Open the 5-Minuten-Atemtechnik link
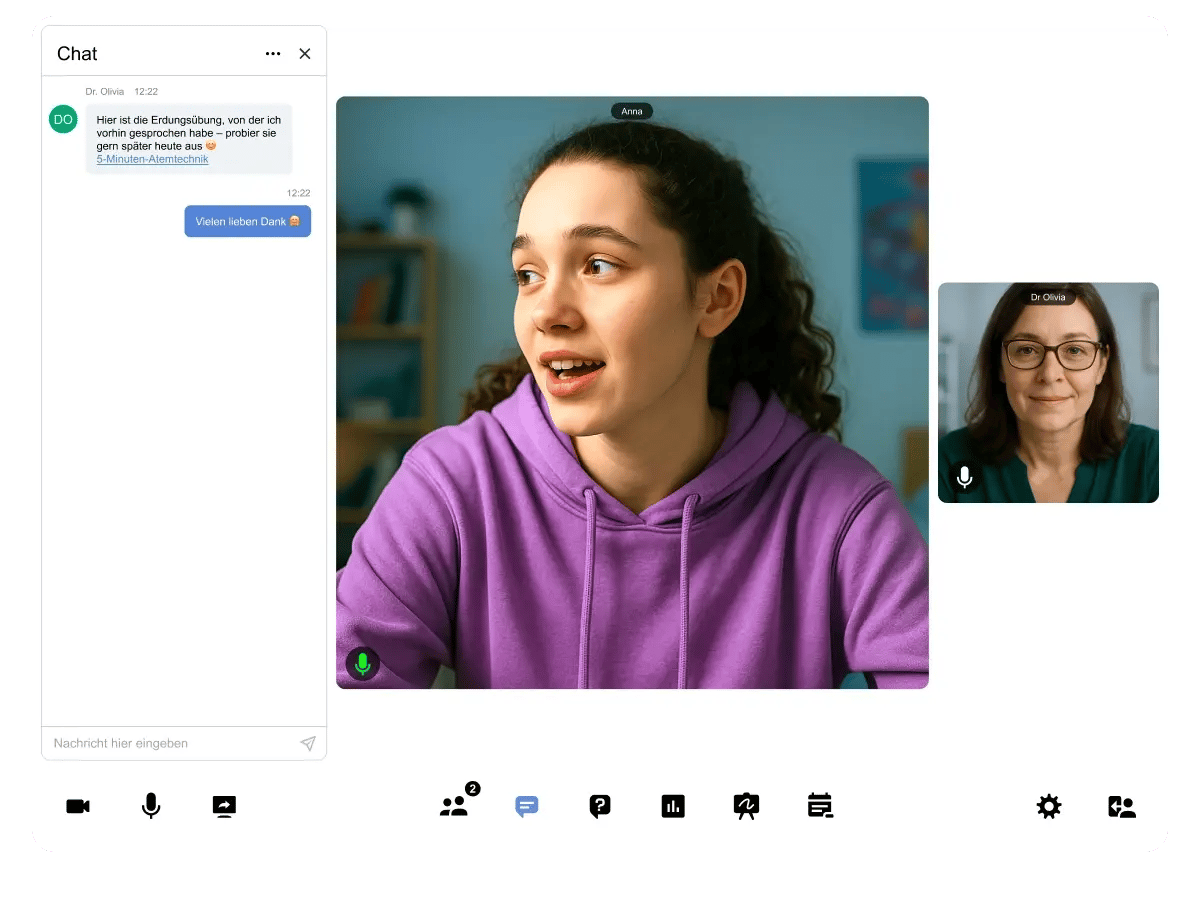1200x900 pixels. [152, 159]
